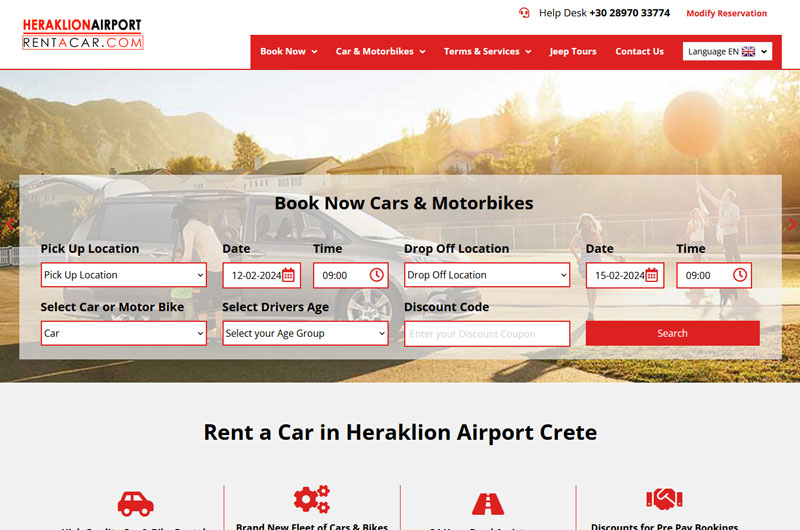
Task: Open the Select your Age Group dropdown
Action: (305, 333)
